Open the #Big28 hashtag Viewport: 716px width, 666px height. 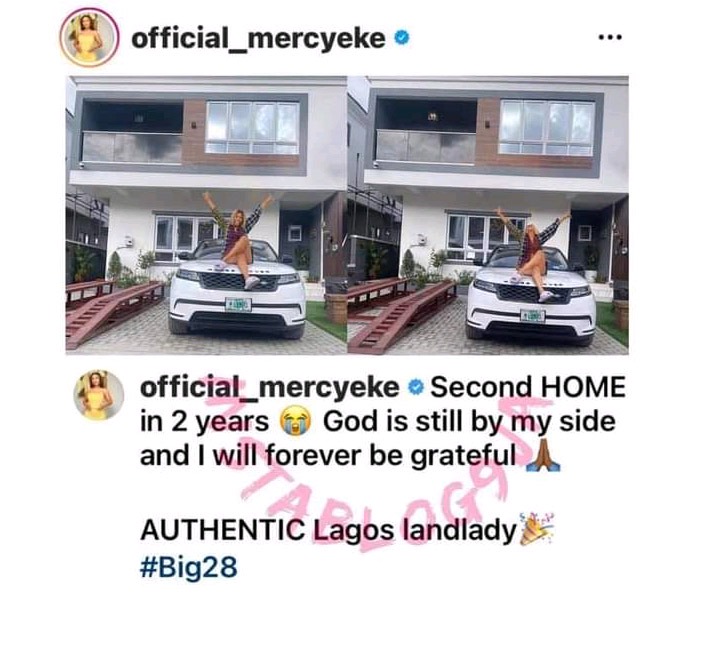189,567
